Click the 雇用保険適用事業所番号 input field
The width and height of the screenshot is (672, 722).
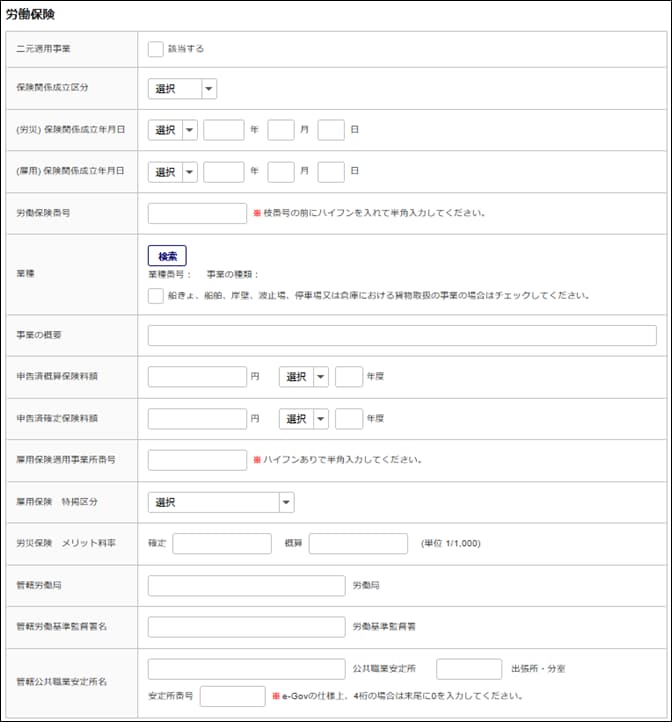pyautogui.click(x=197, y=460)
